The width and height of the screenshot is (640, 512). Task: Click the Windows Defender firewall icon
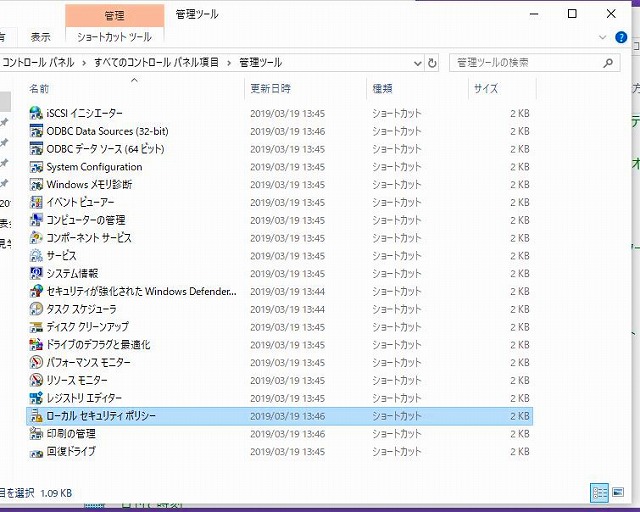pyautogui.click(x=36, y=291)
